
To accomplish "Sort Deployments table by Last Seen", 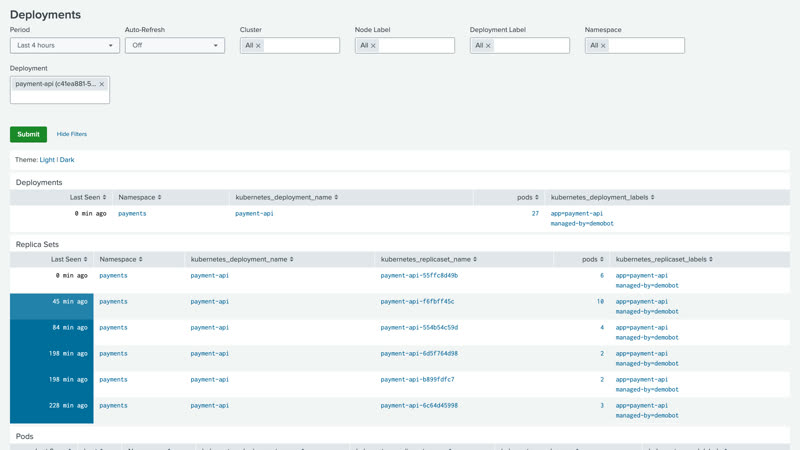I will pyautogui.click(x=88, y=197).
